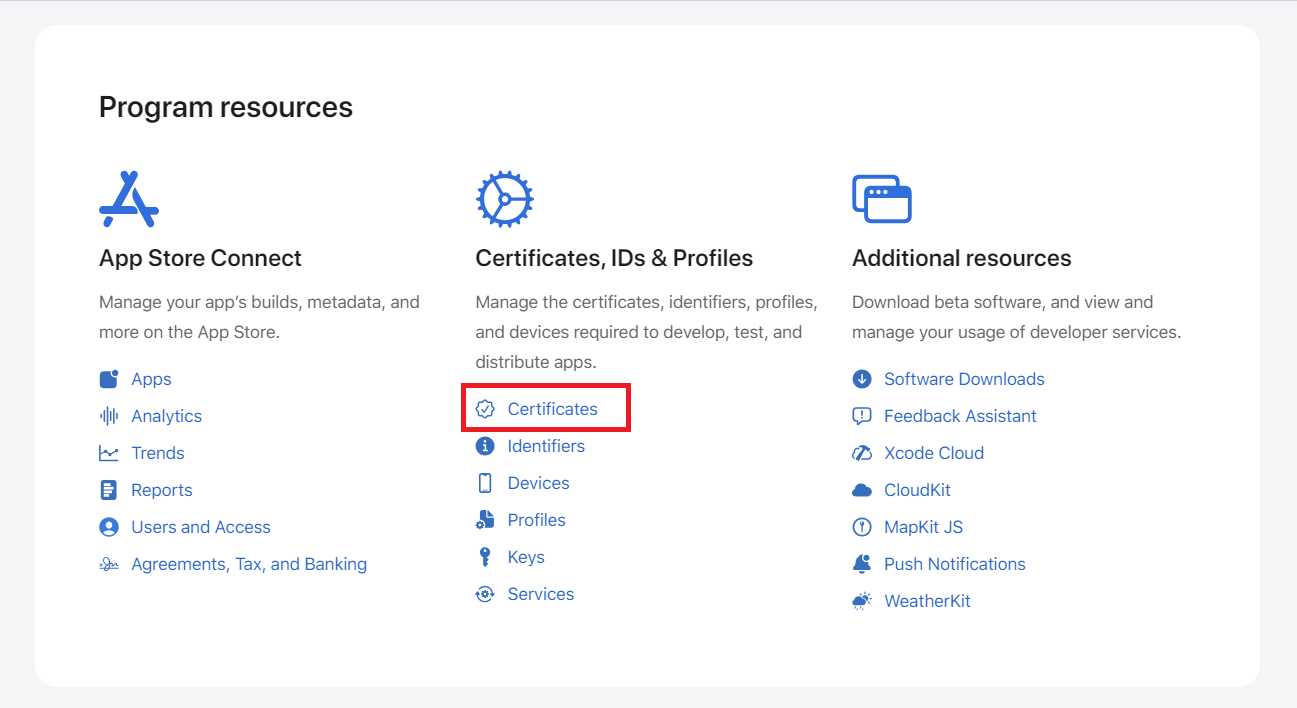Click the Devices phone icon
The image size is (1297, 708).
(x=485, y=483)
